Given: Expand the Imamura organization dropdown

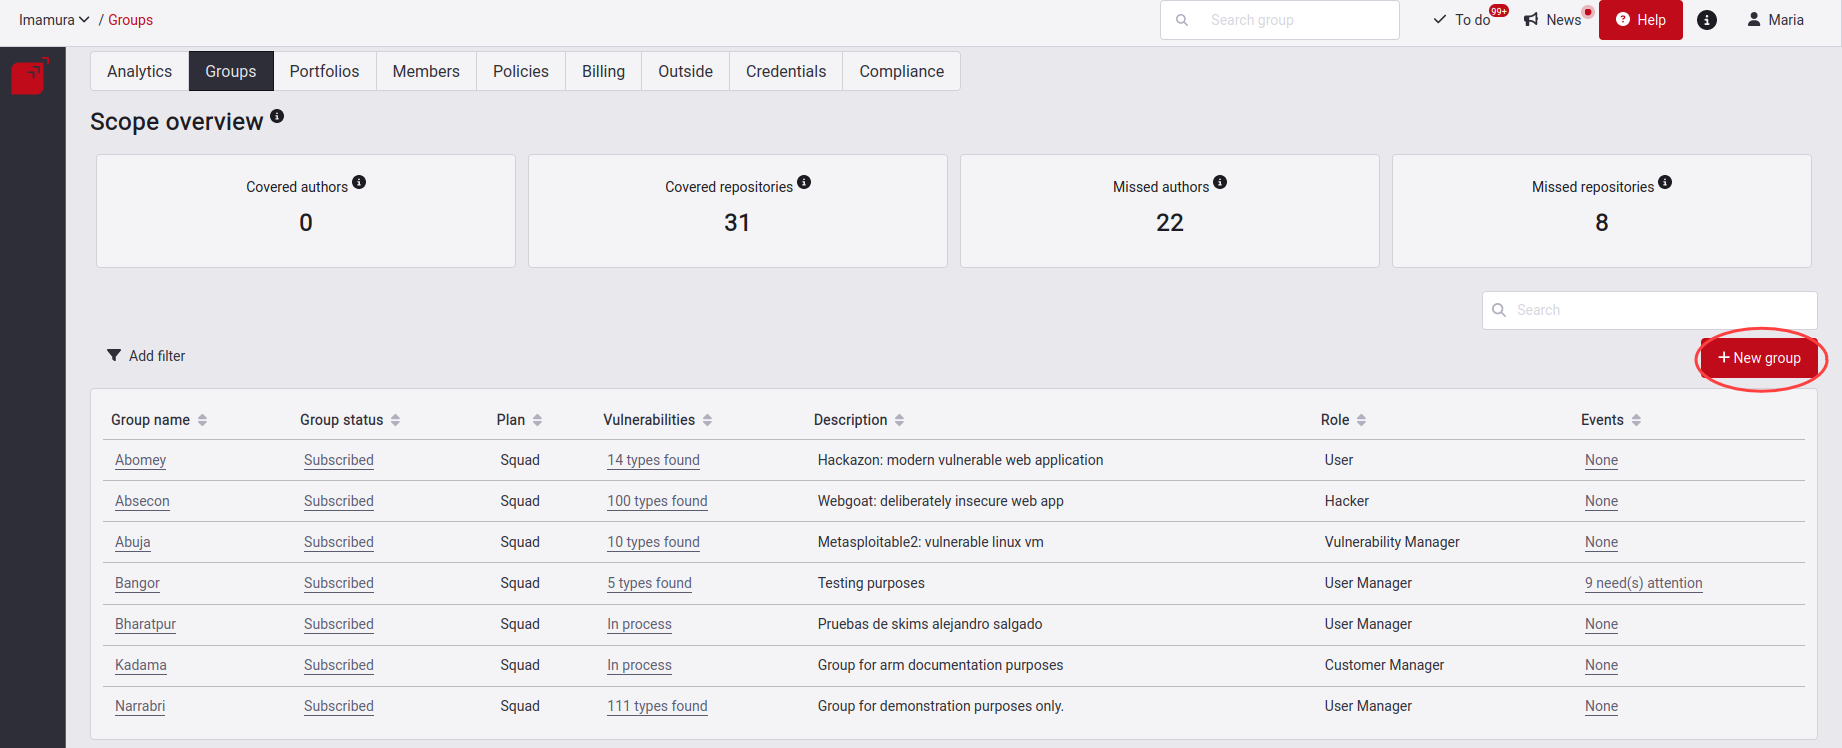Looking at the screenshot, I should 54,20.
